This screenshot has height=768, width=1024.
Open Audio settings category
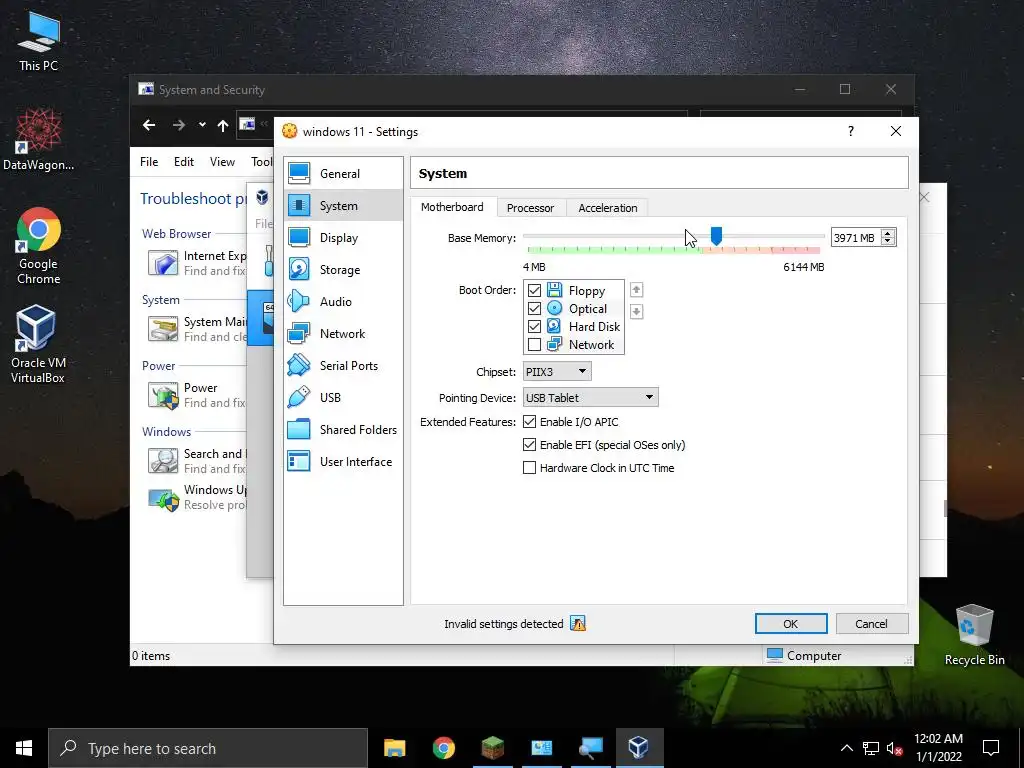[x=343, y=302]
